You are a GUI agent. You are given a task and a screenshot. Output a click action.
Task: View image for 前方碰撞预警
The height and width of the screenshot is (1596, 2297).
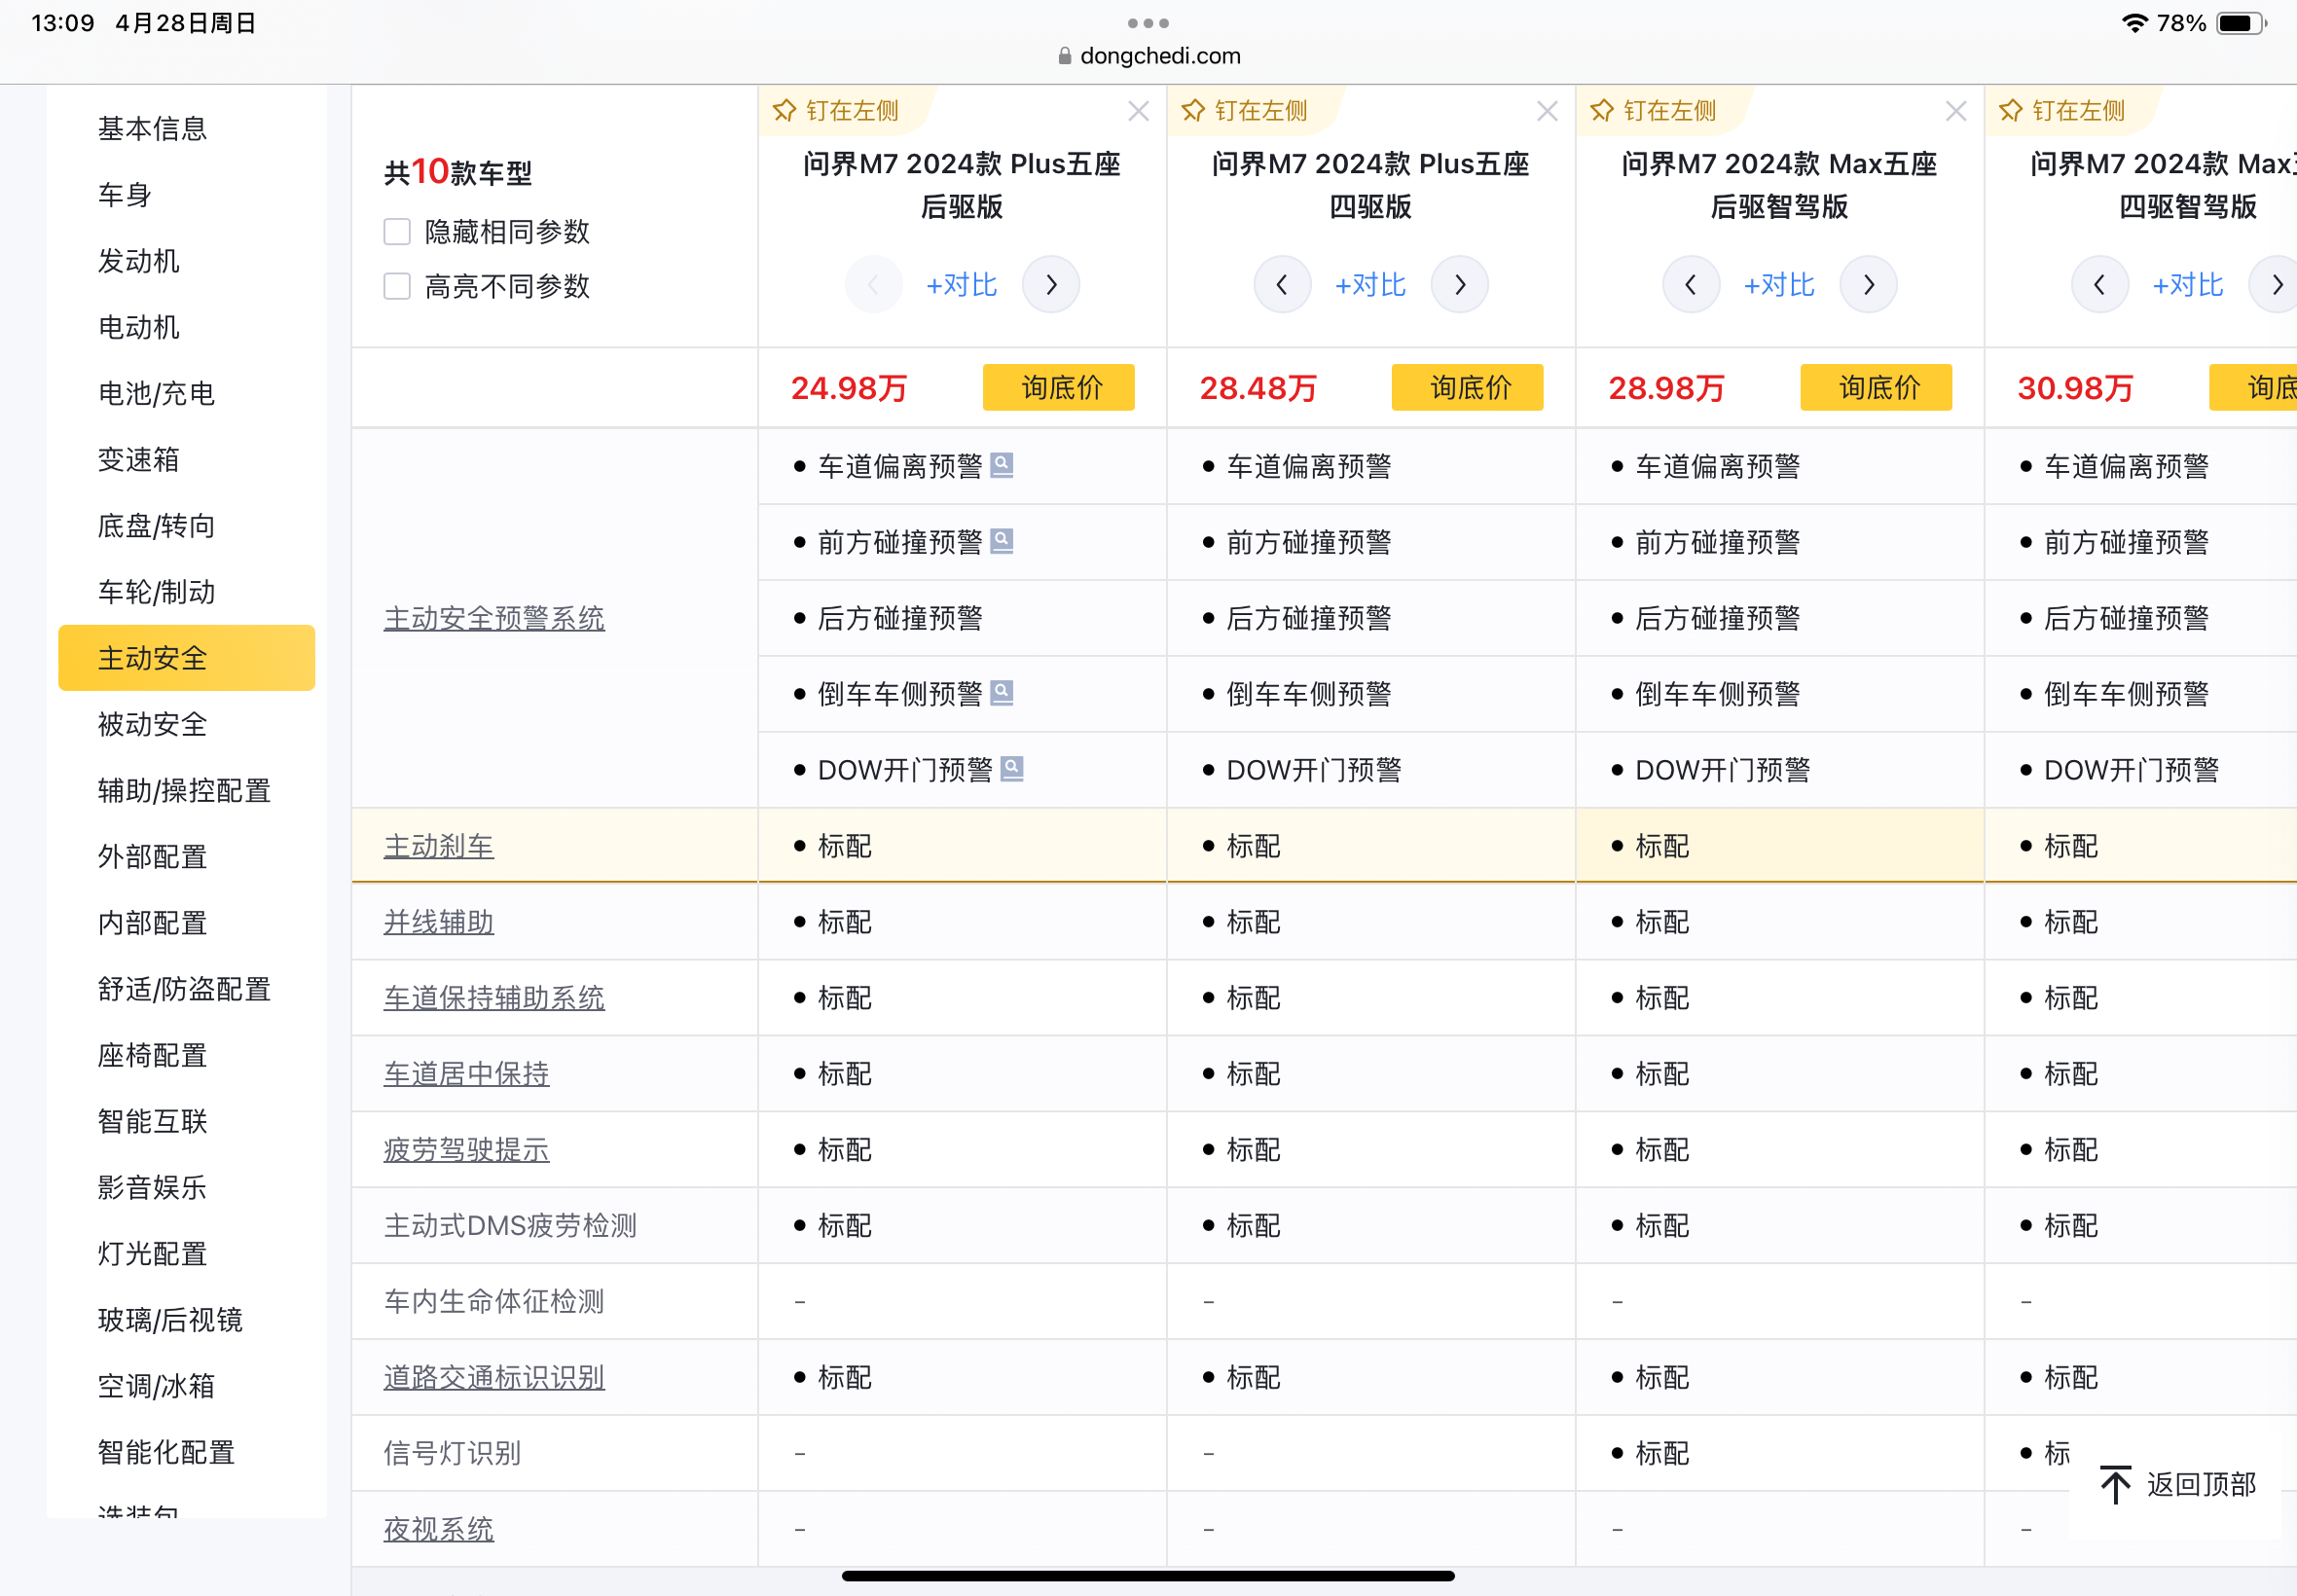1002,541
